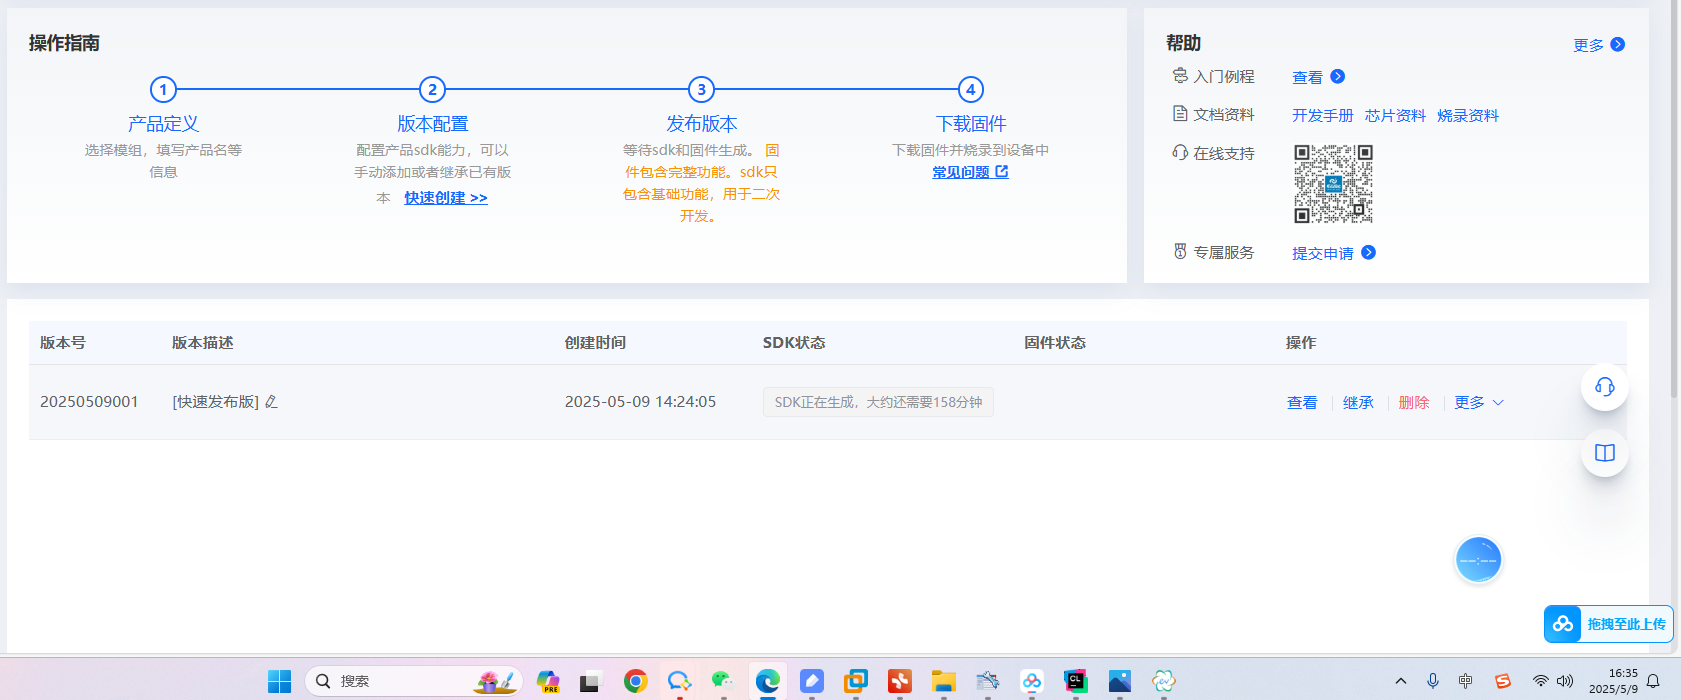This screenshot has height=700, width=1681.
Task: Open the 烧录资料 document link
Action: pyautogui.click(x=1468, y=115)
